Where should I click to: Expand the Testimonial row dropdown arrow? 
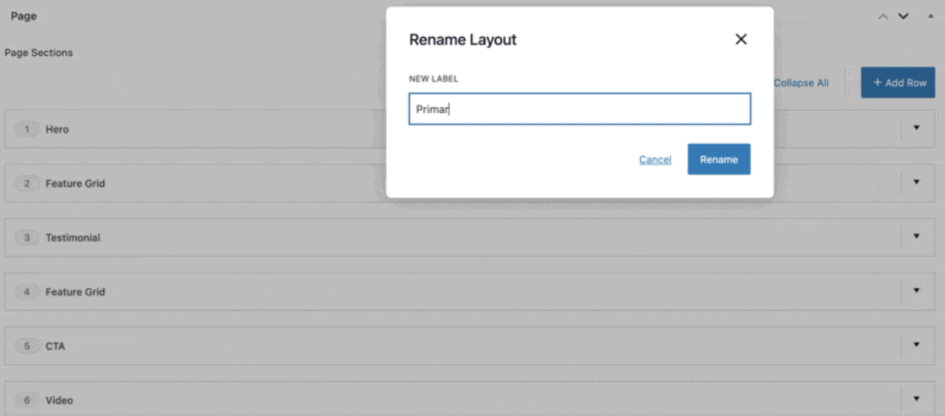click(917, 236)
